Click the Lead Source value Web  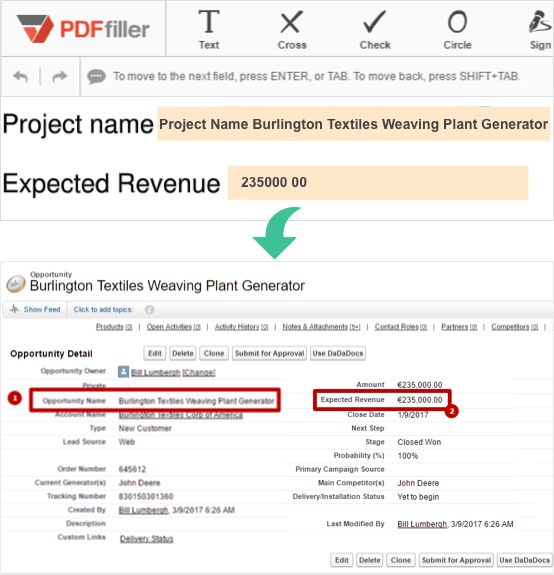point(127,442)
